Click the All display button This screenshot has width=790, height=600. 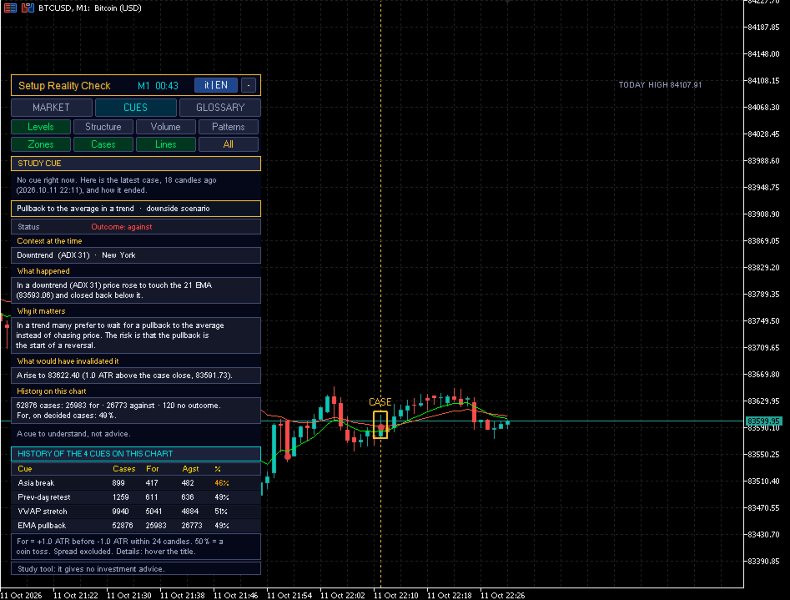coord(228,145)
